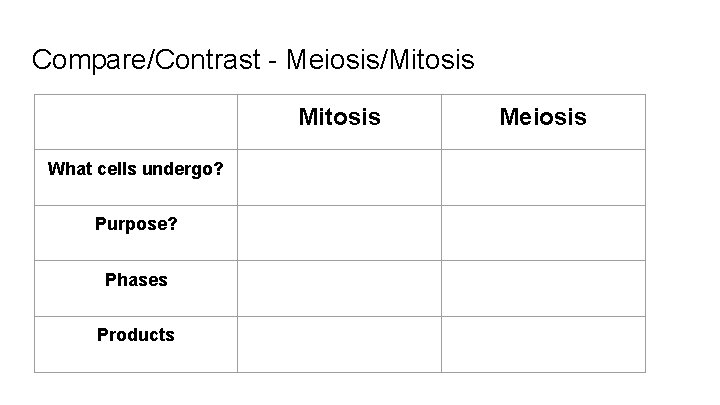This screenshot has width=720, height=405.
Task: Click the 'Phases' row label
Action: point(136,280)
